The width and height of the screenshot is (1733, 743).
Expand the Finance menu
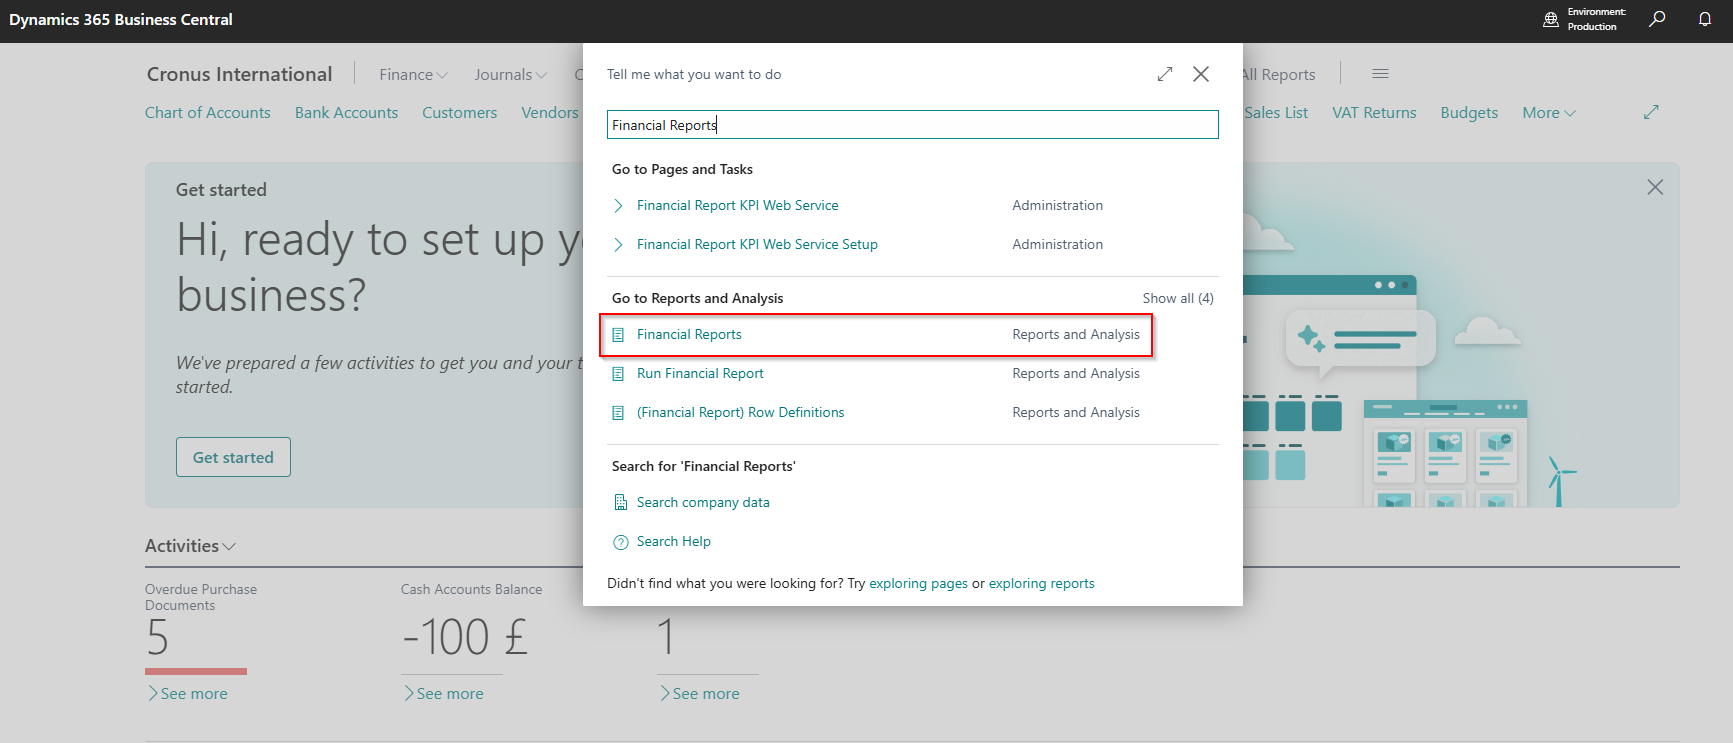point(413,74)
